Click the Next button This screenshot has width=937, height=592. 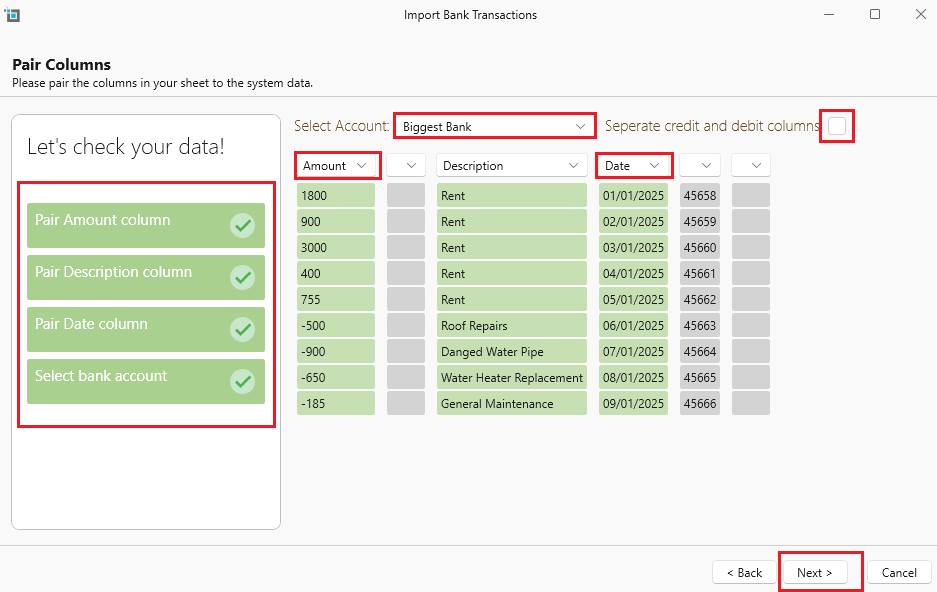point(814,573)
